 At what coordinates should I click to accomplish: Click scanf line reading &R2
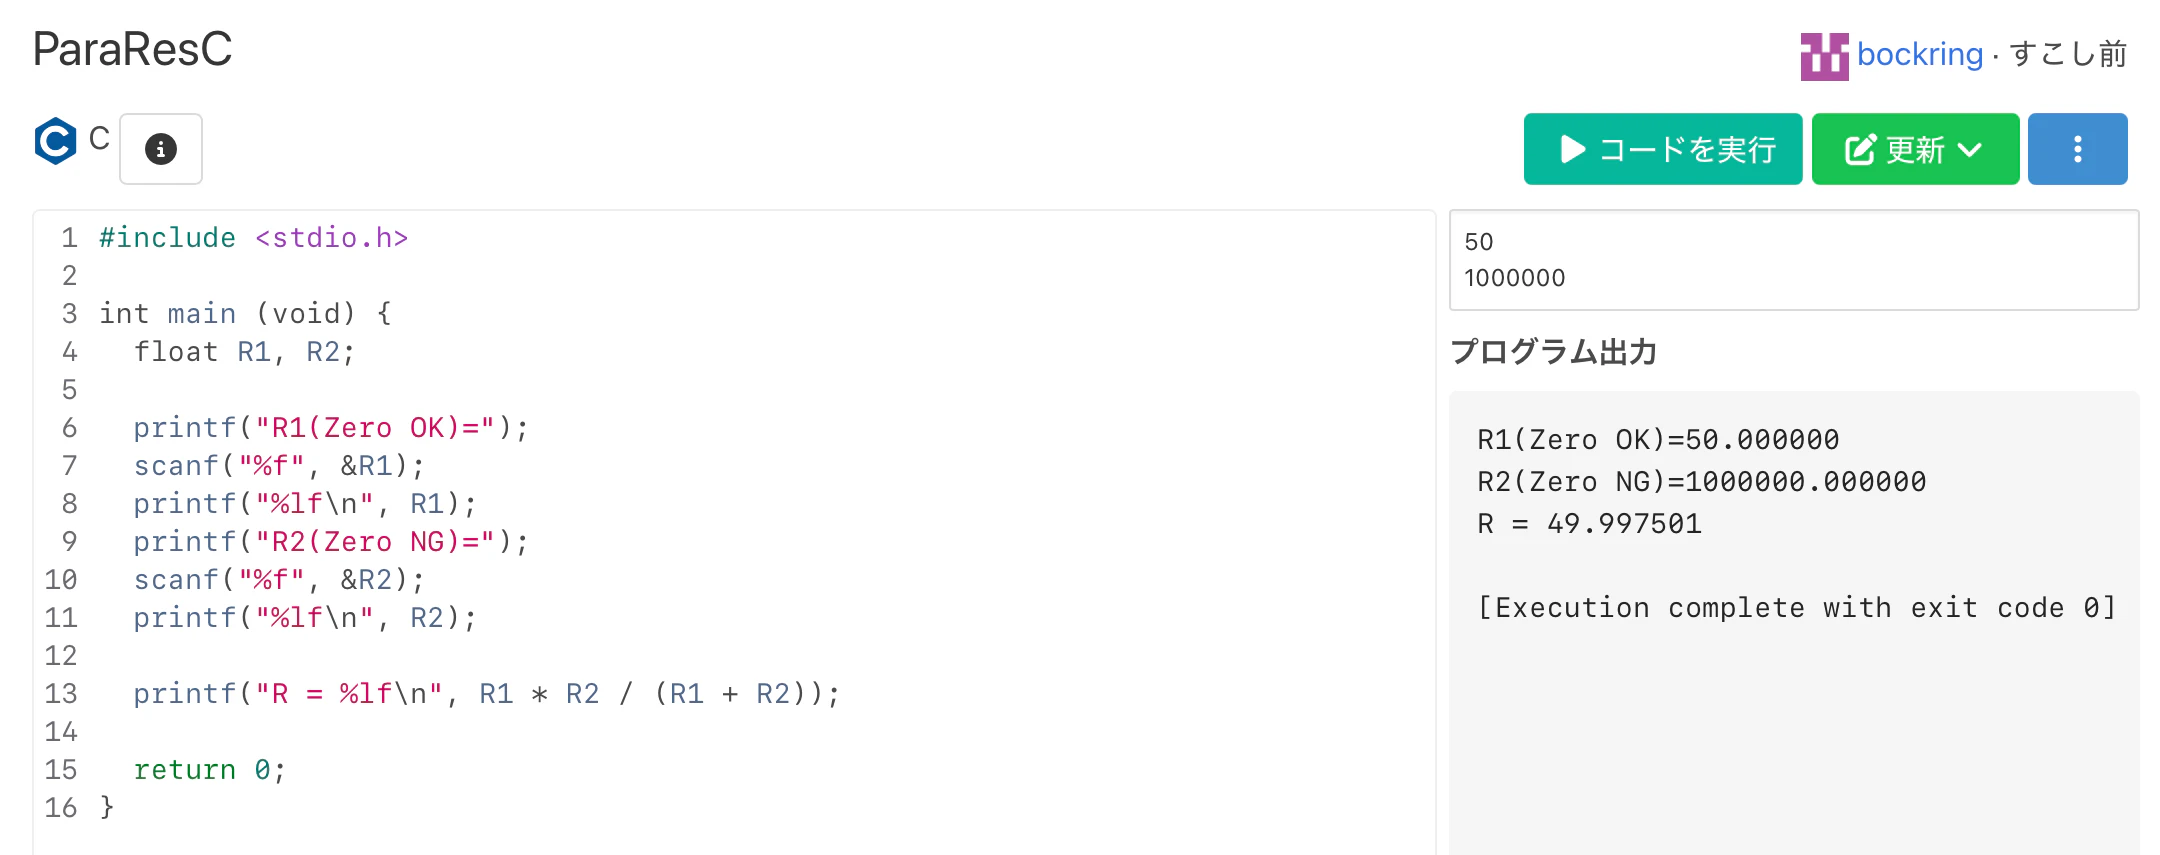(x=279, y=580)
